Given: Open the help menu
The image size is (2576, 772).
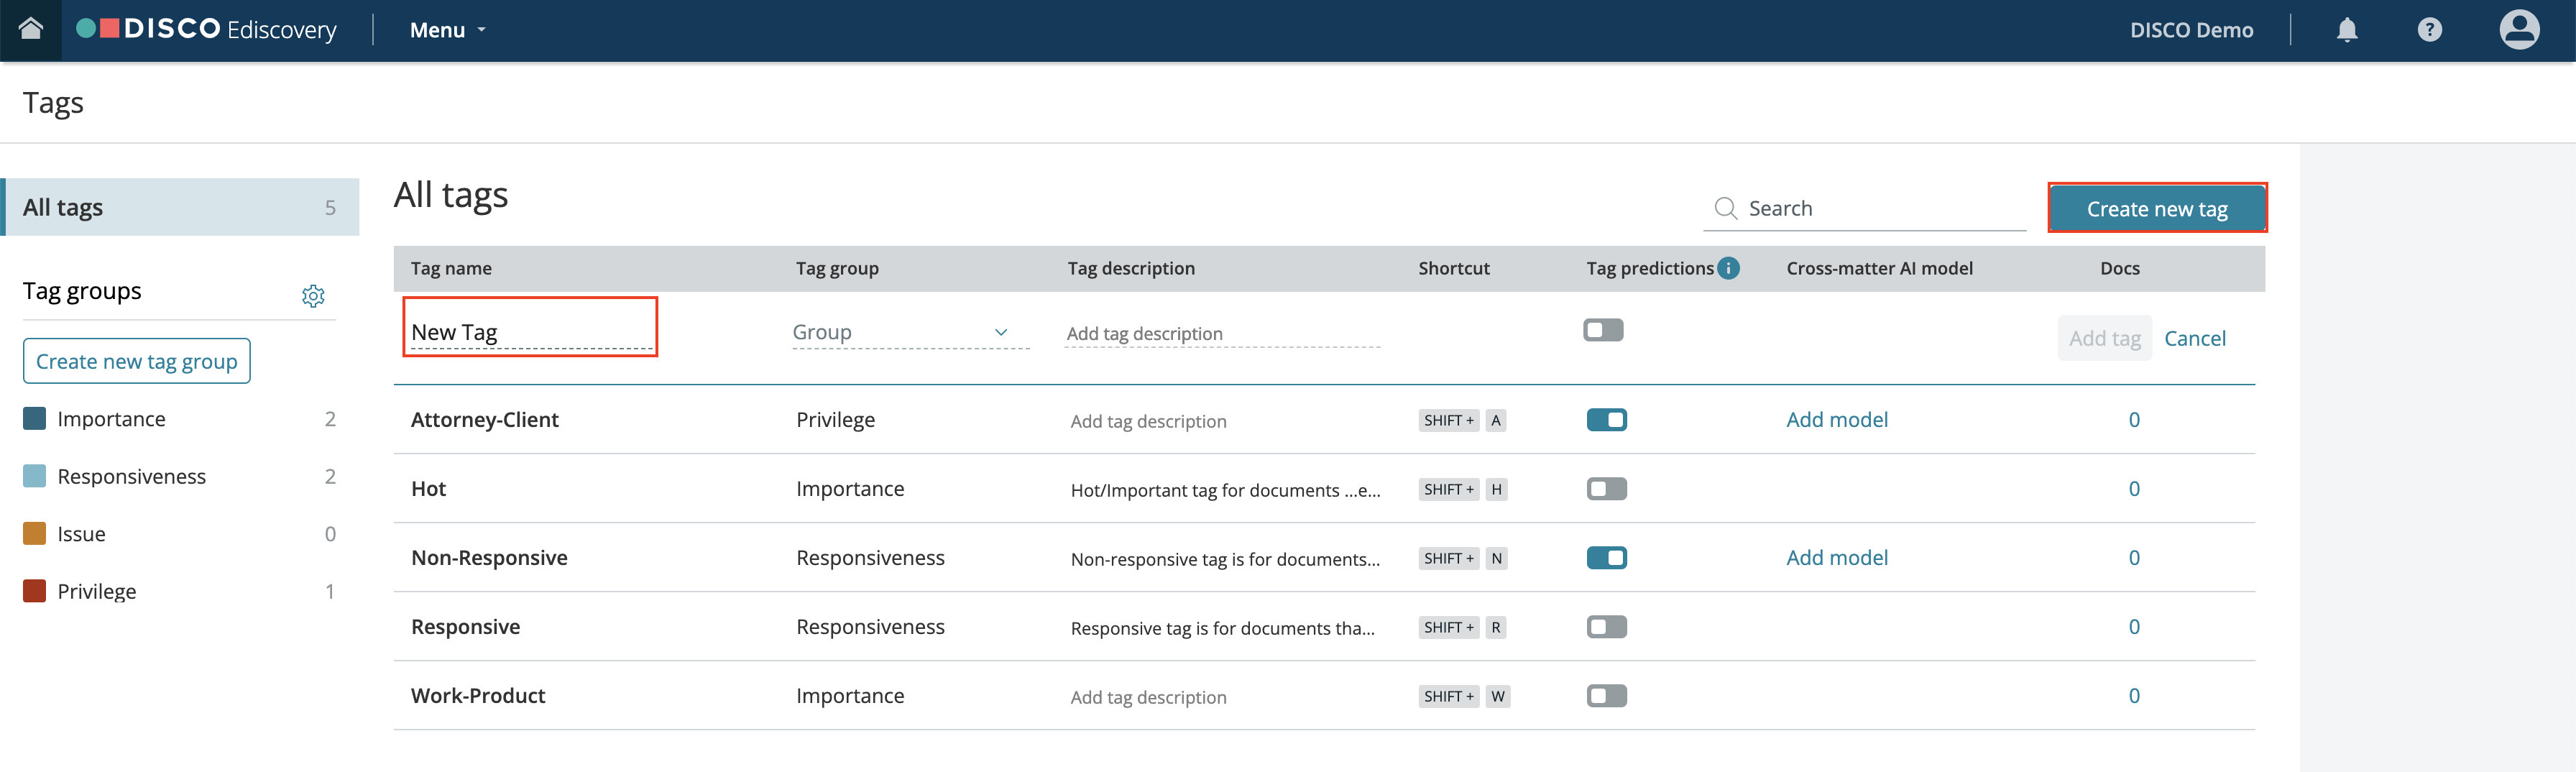Looking at the screenshot, I should [2429, 30].
